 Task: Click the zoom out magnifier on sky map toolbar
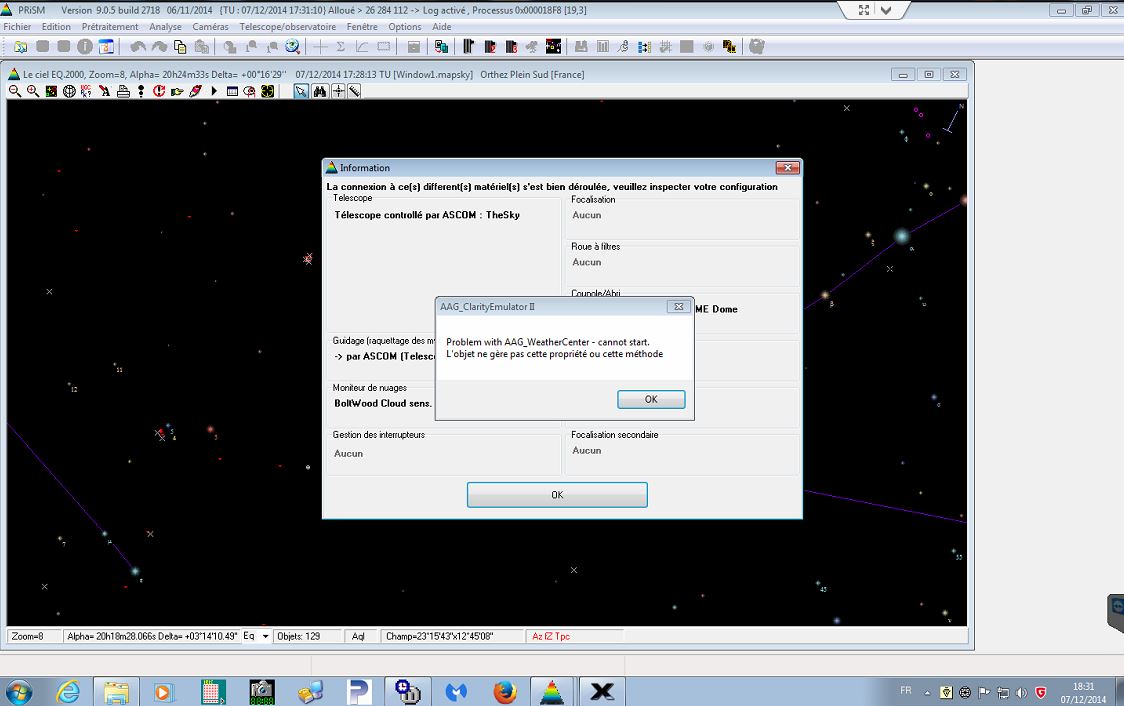coord(15,91)
